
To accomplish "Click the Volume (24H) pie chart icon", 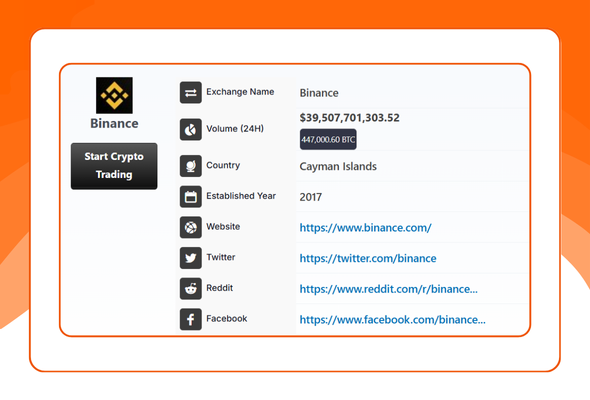I will point(190,129).
